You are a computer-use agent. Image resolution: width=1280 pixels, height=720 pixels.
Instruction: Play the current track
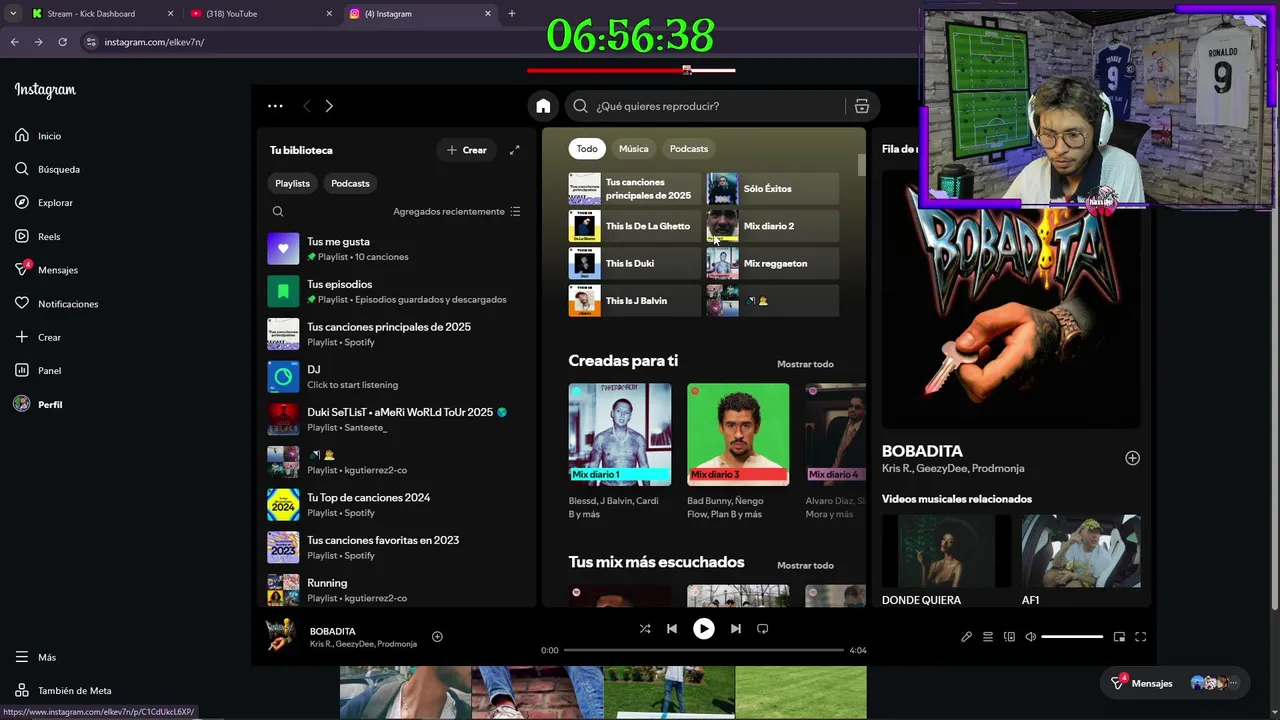coord(704,629)
